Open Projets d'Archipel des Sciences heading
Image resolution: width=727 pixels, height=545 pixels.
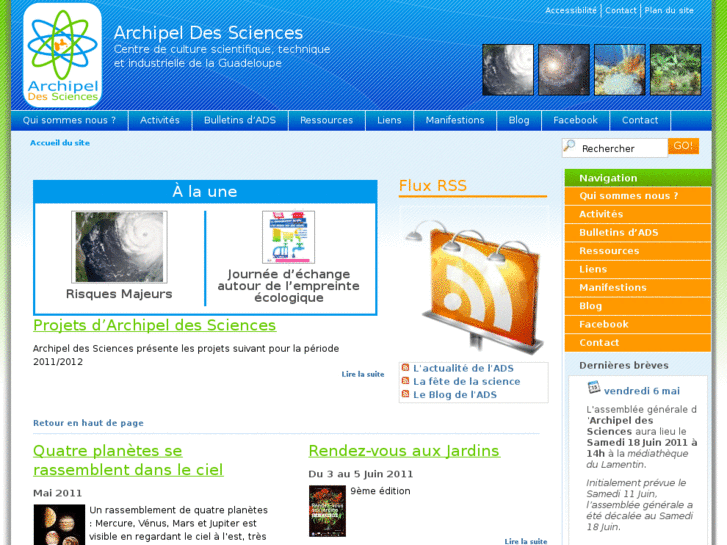154,325
